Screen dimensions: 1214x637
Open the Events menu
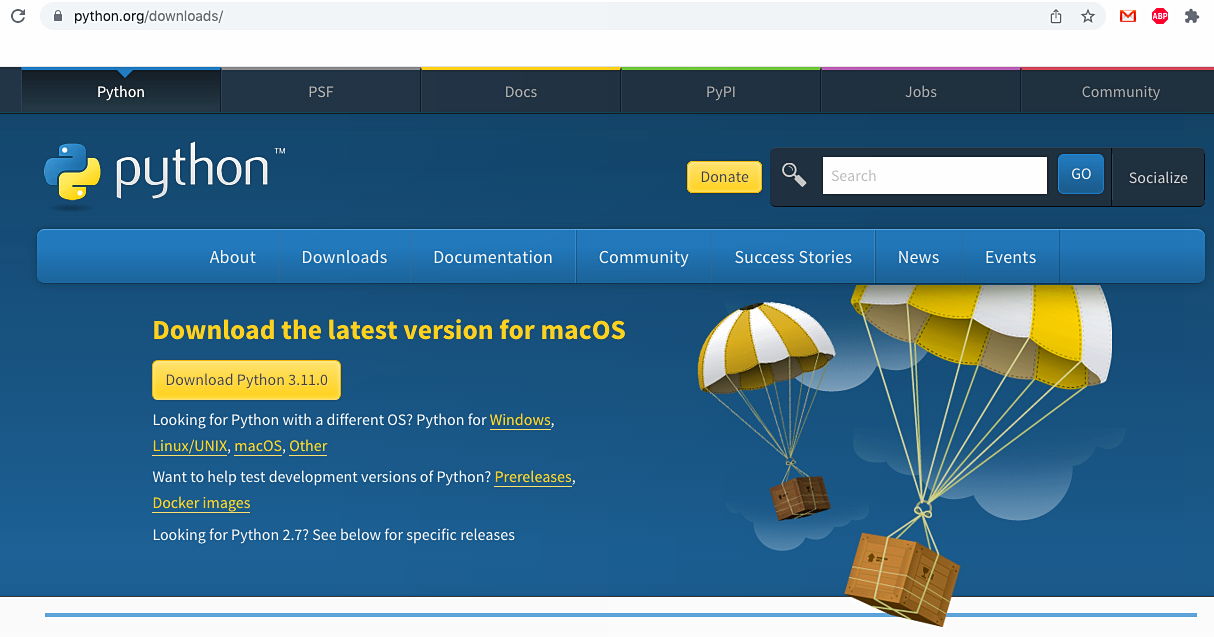1010,257
